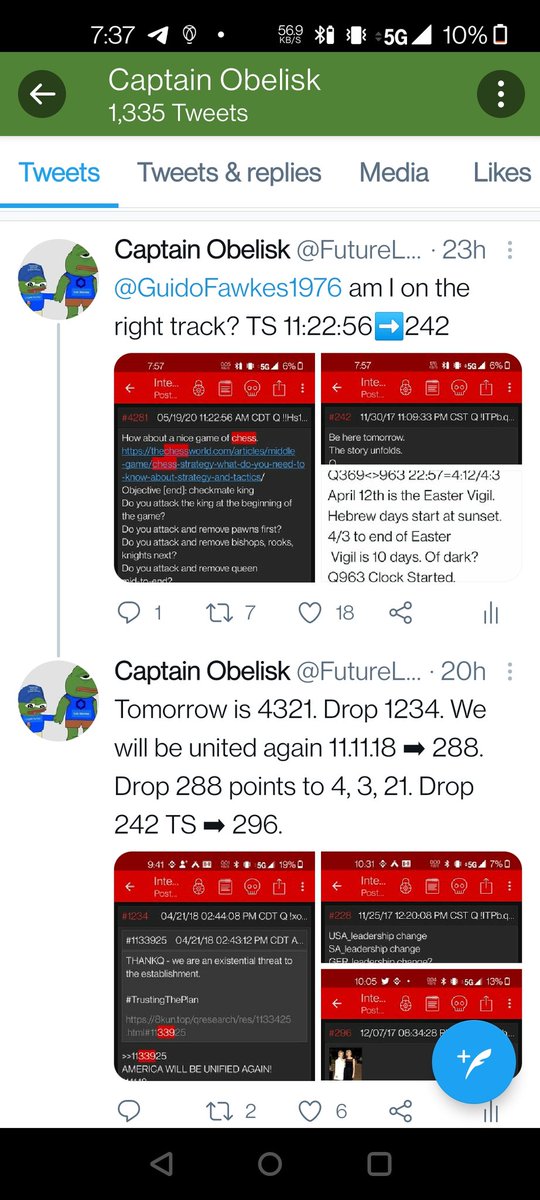Share the 'Tomorrow is 4321' tweet

(401, 1111)
